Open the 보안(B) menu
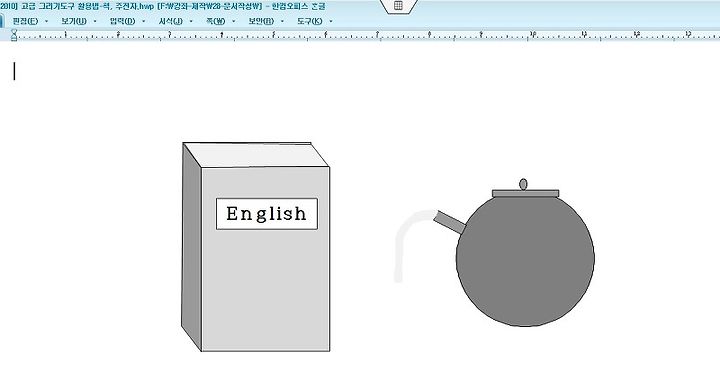 coord(261,21)
